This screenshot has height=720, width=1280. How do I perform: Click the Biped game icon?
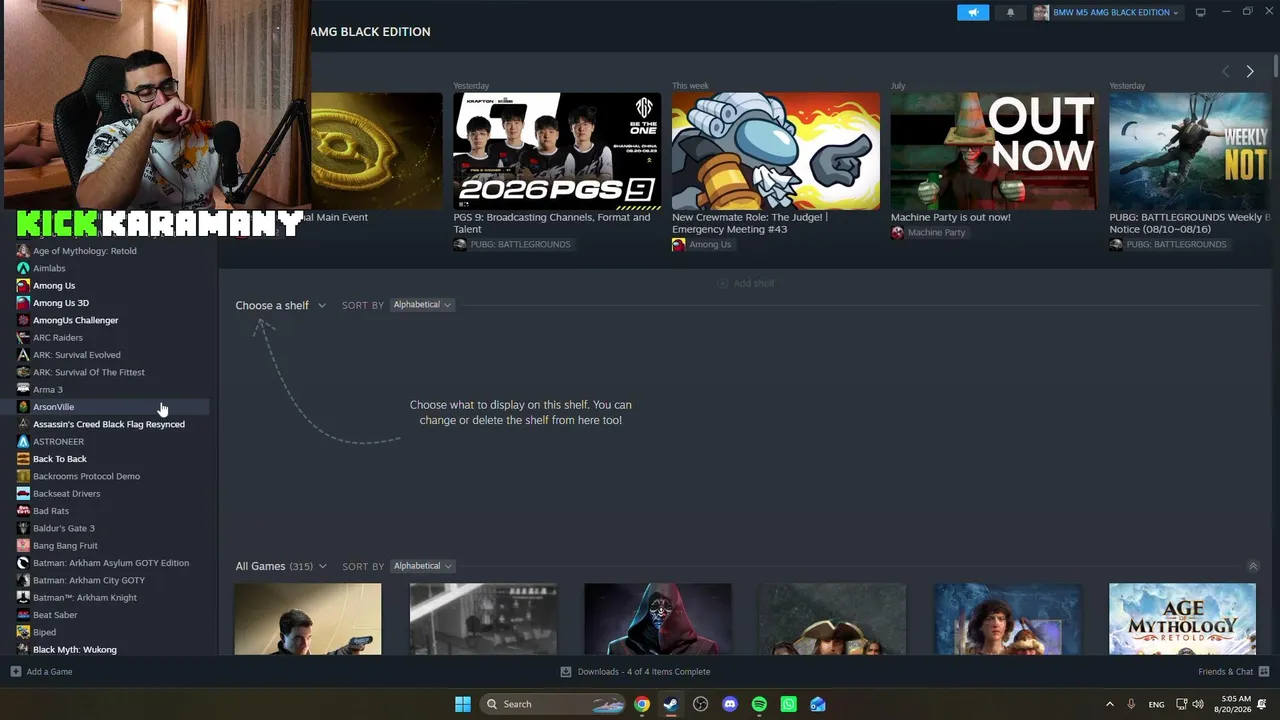click(23, 632)
